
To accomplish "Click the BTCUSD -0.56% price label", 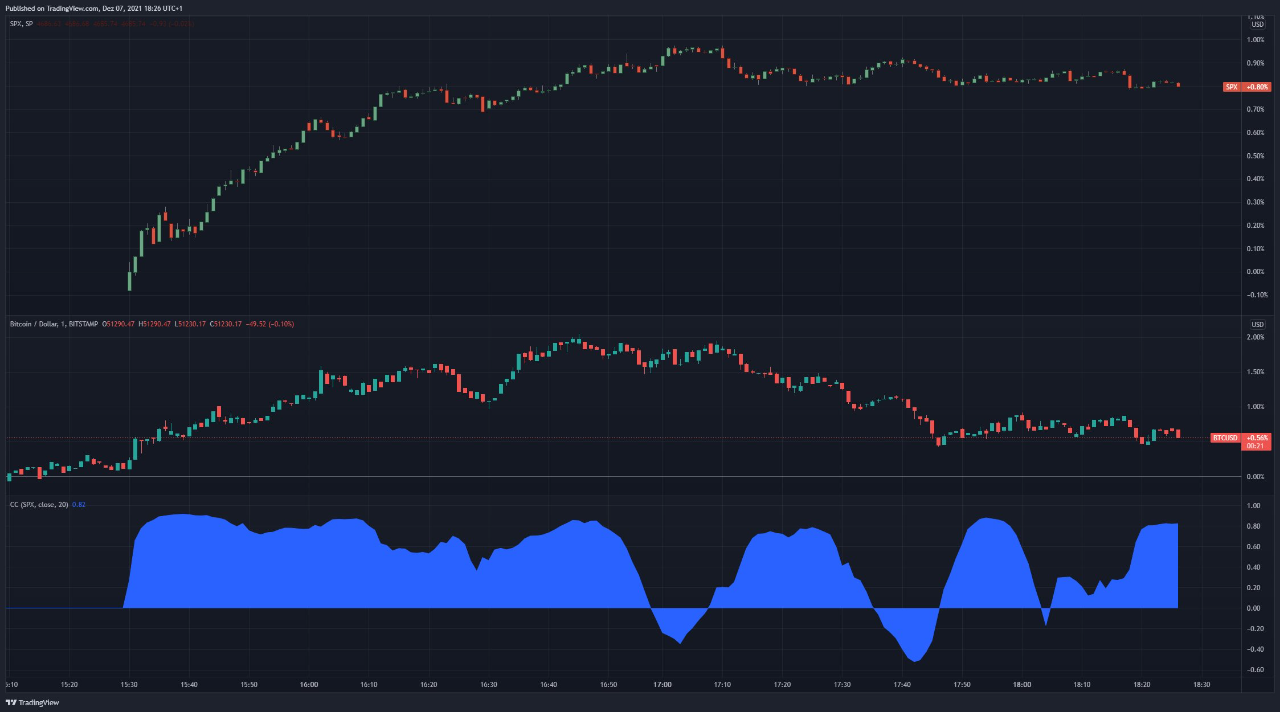I will pyautogui.click(x=1240, y=437).
